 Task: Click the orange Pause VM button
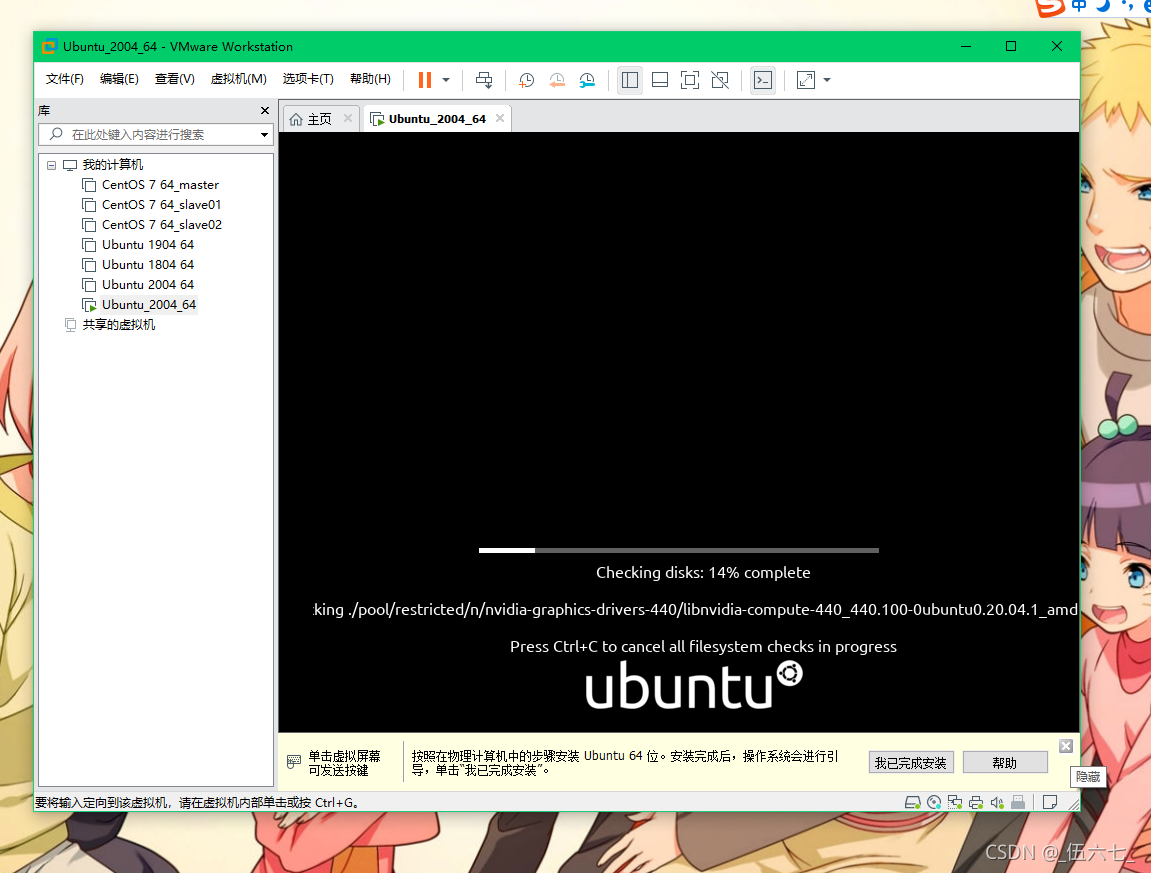[x=424, y=80]
